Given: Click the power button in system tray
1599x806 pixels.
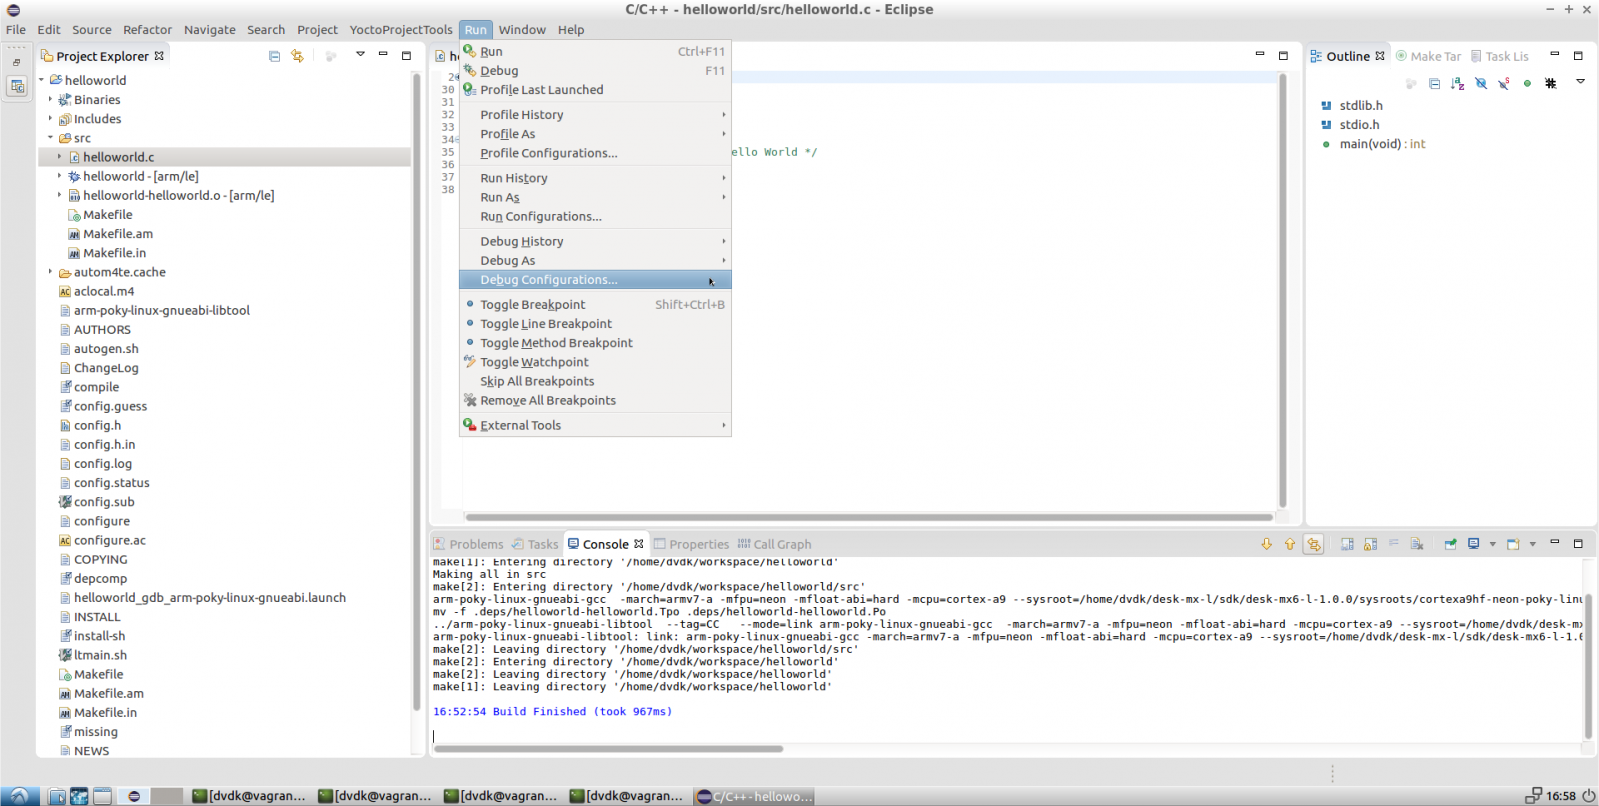Looking at the screenshot, I should (1587, 796).
